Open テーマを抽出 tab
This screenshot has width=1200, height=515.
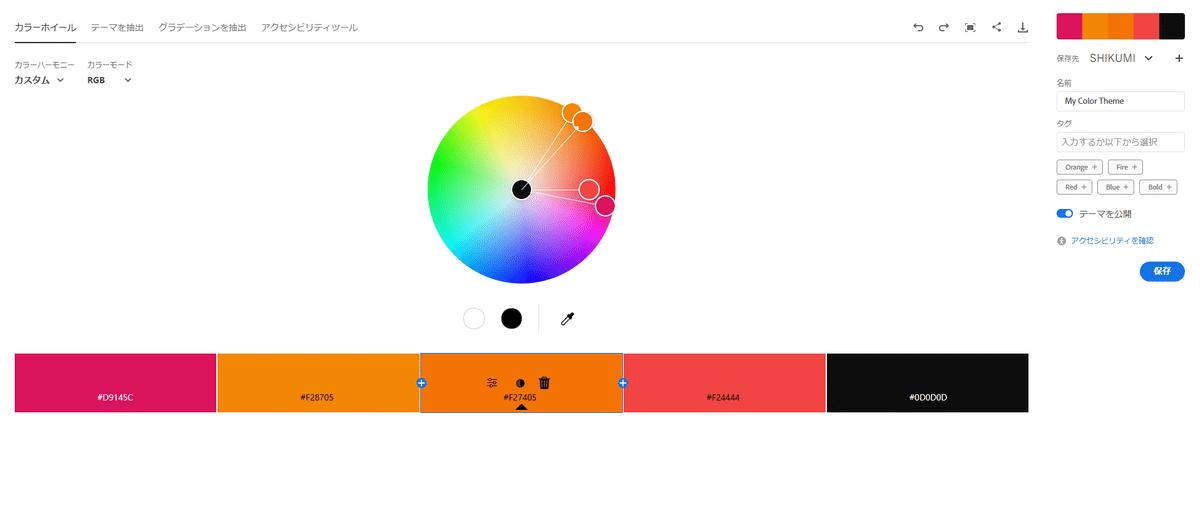point(117,28)
